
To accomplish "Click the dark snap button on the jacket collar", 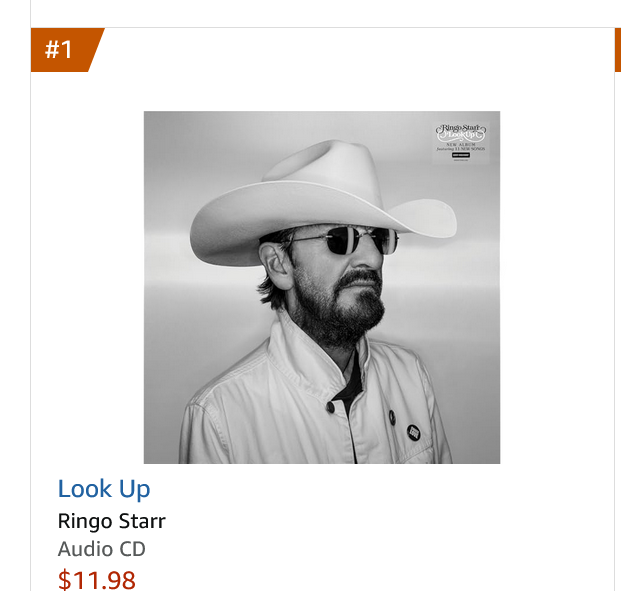I will pos(330,405).
